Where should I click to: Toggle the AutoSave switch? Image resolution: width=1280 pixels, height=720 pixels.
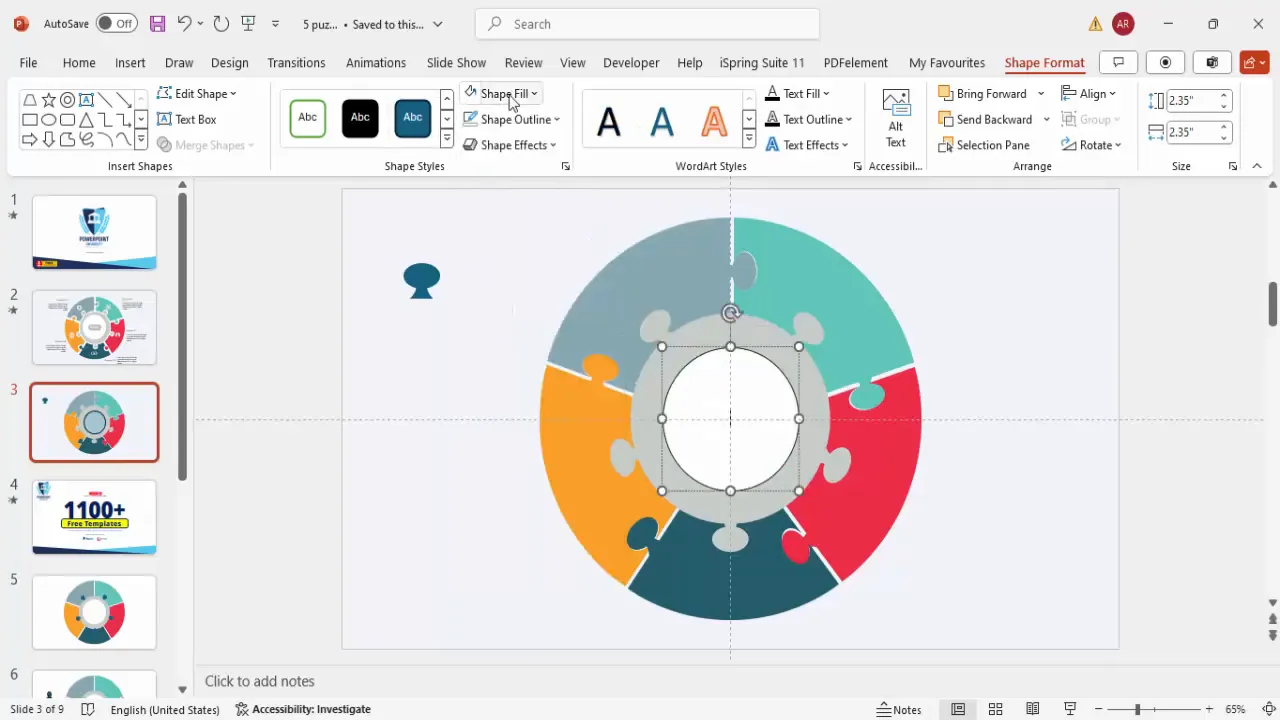tap(118, 23)
